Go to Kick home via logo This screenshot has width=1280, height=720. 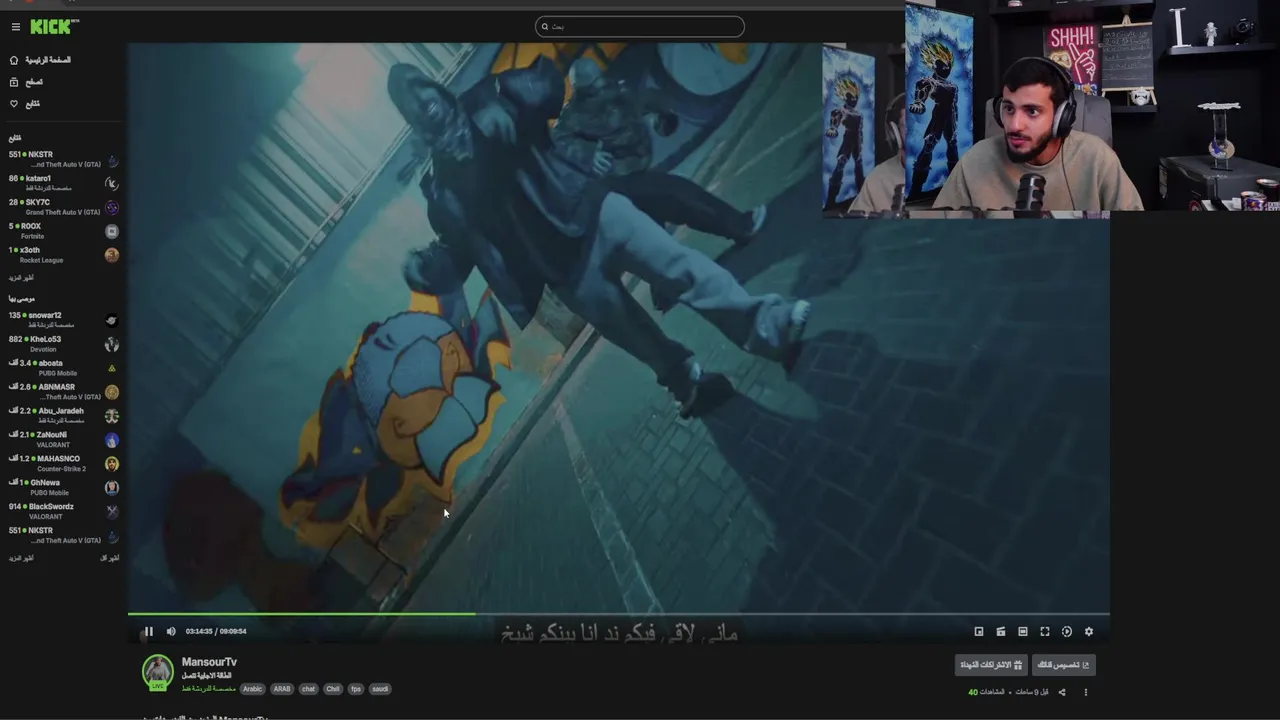[54, 27]
